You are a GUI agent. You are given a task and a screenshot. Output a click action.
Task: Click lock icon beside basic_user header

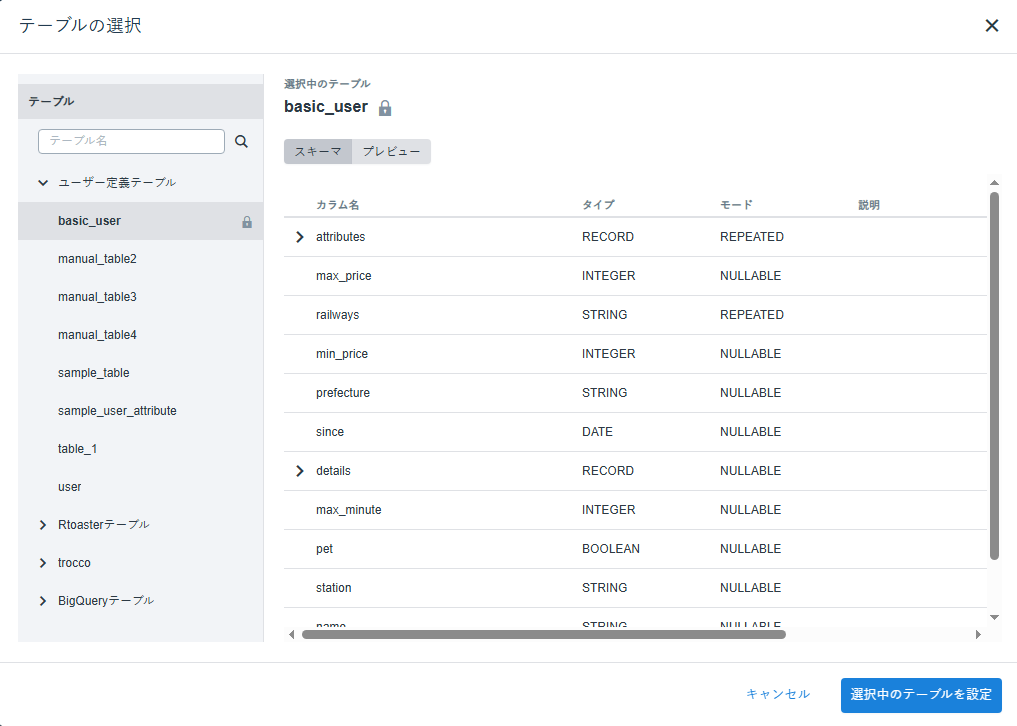coord(385,108)
